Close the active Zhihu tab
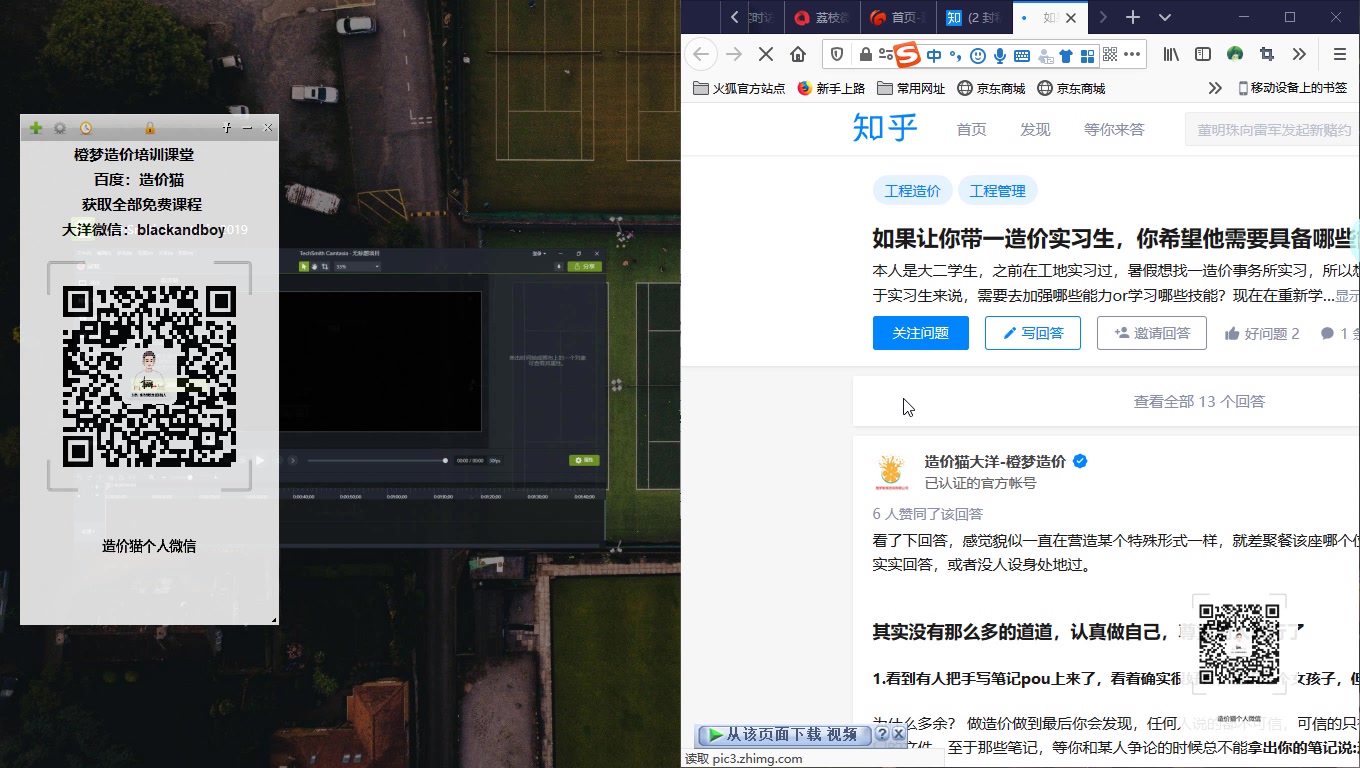Screen dimensions: 1360x768 [1071, 17]
